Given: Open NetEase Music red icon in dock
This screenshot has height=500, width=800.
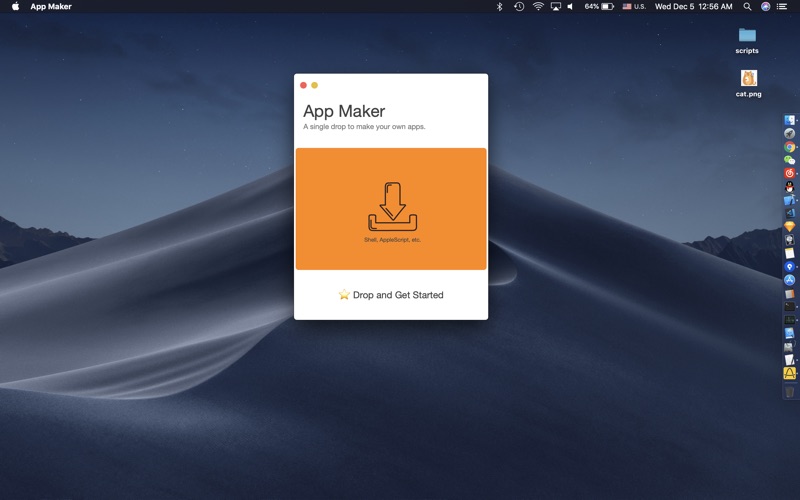Looking at the screenshot, I should pyautogui.click(x=789, y=173).
